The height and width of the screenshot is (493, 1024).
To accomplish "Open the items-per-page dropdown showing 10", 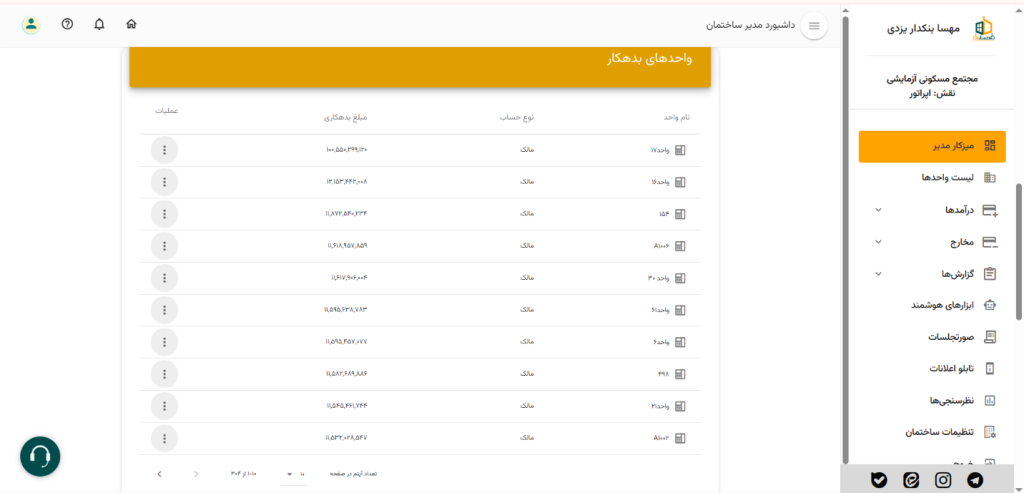I will (x=295, y=474).
